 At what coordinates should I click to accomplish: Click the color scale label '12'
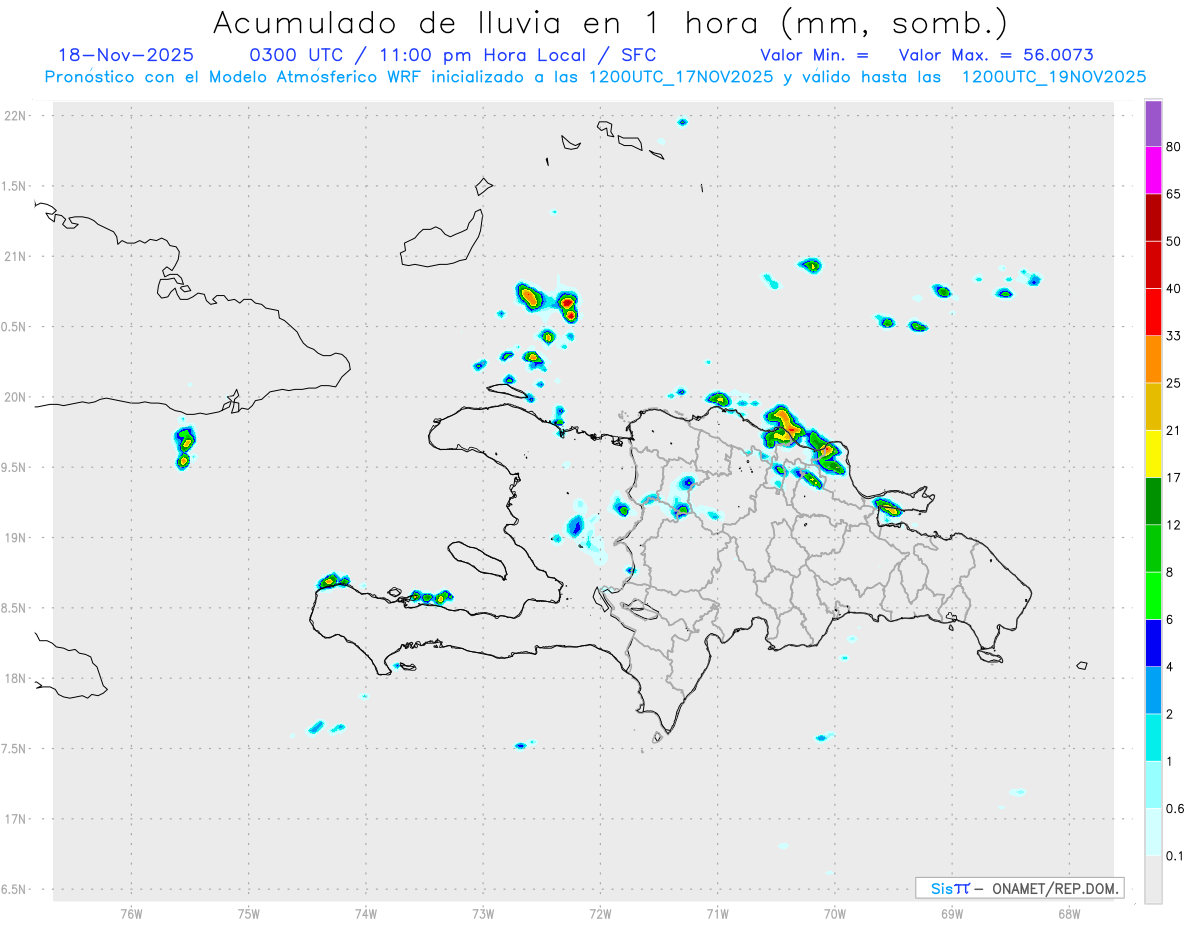[1174, 524]
